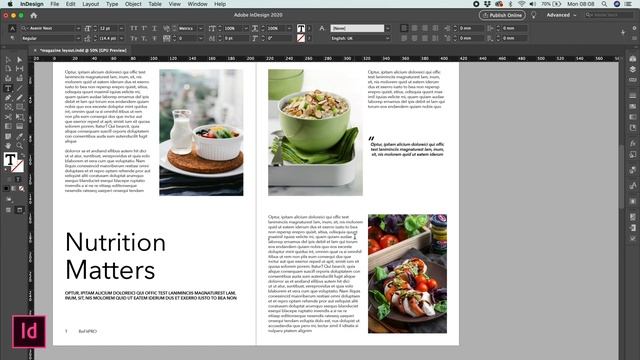Viewport: 640px width, 360px height.
Task: Open the Advanced workspace switcher
Action: click(561, 15)
